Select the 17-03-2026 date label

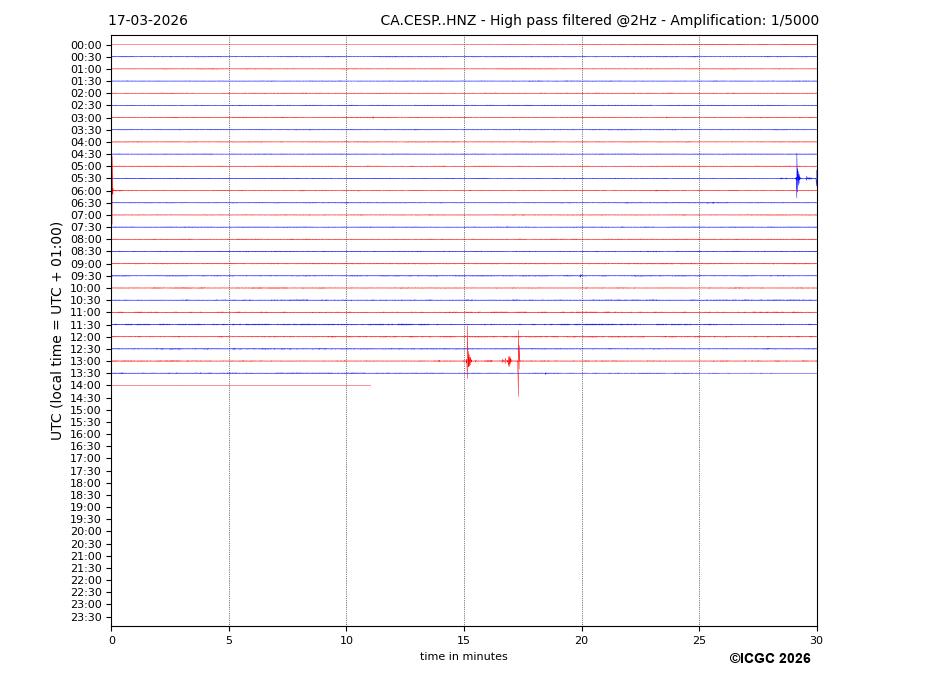pyautogui.click(x=148, y=21)
